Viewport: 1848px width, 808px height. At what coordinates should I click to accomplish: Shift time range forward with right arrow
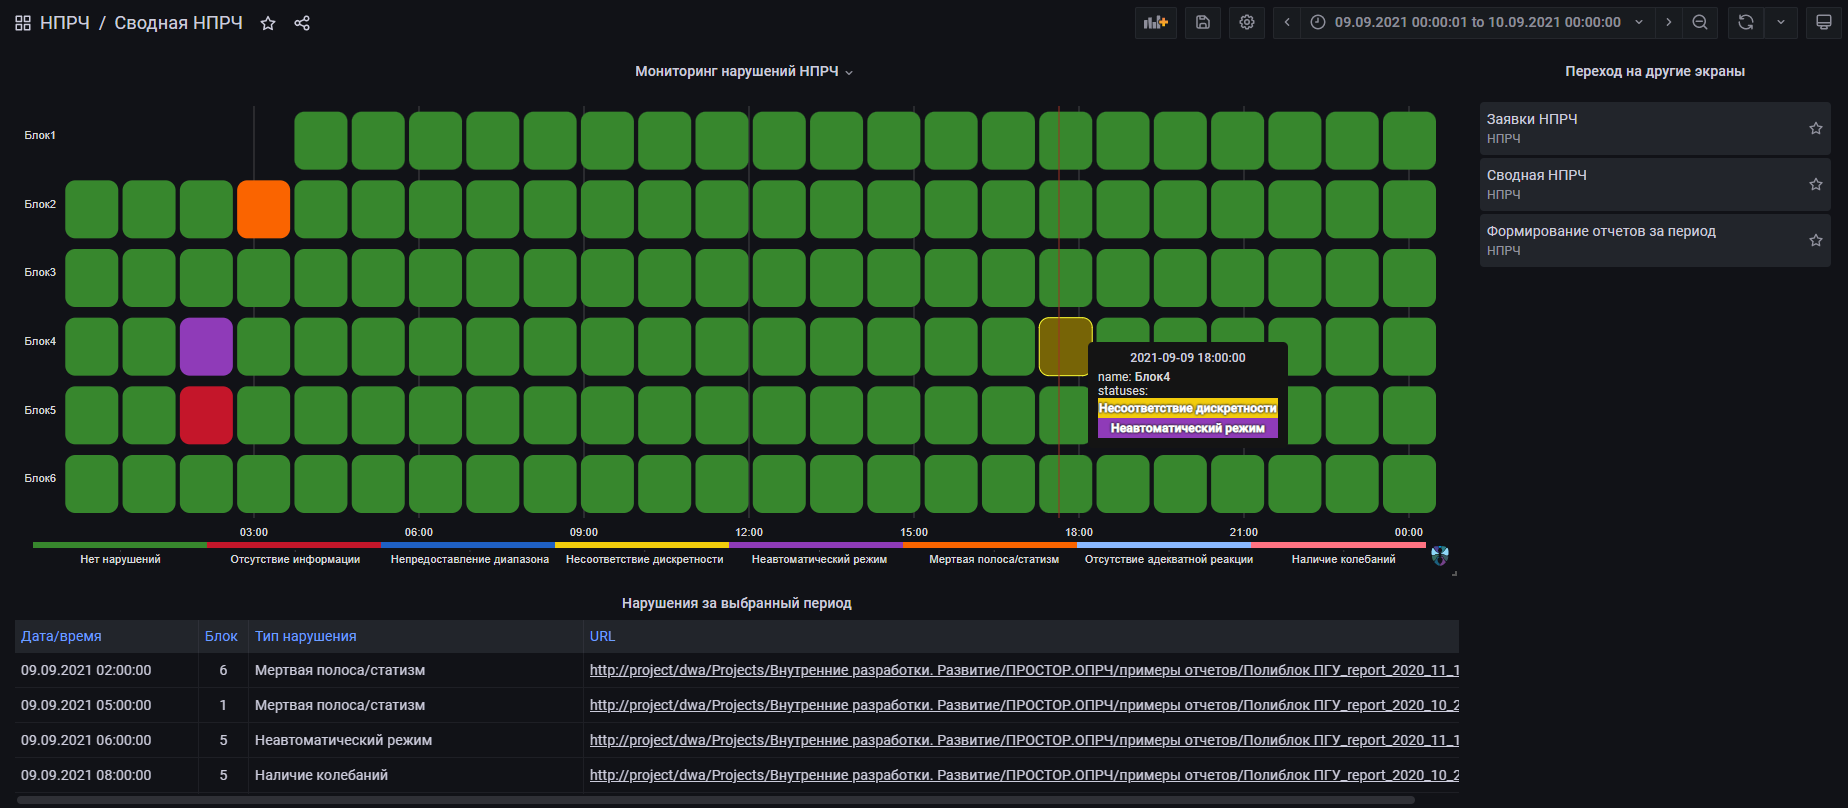(1668, 22)
